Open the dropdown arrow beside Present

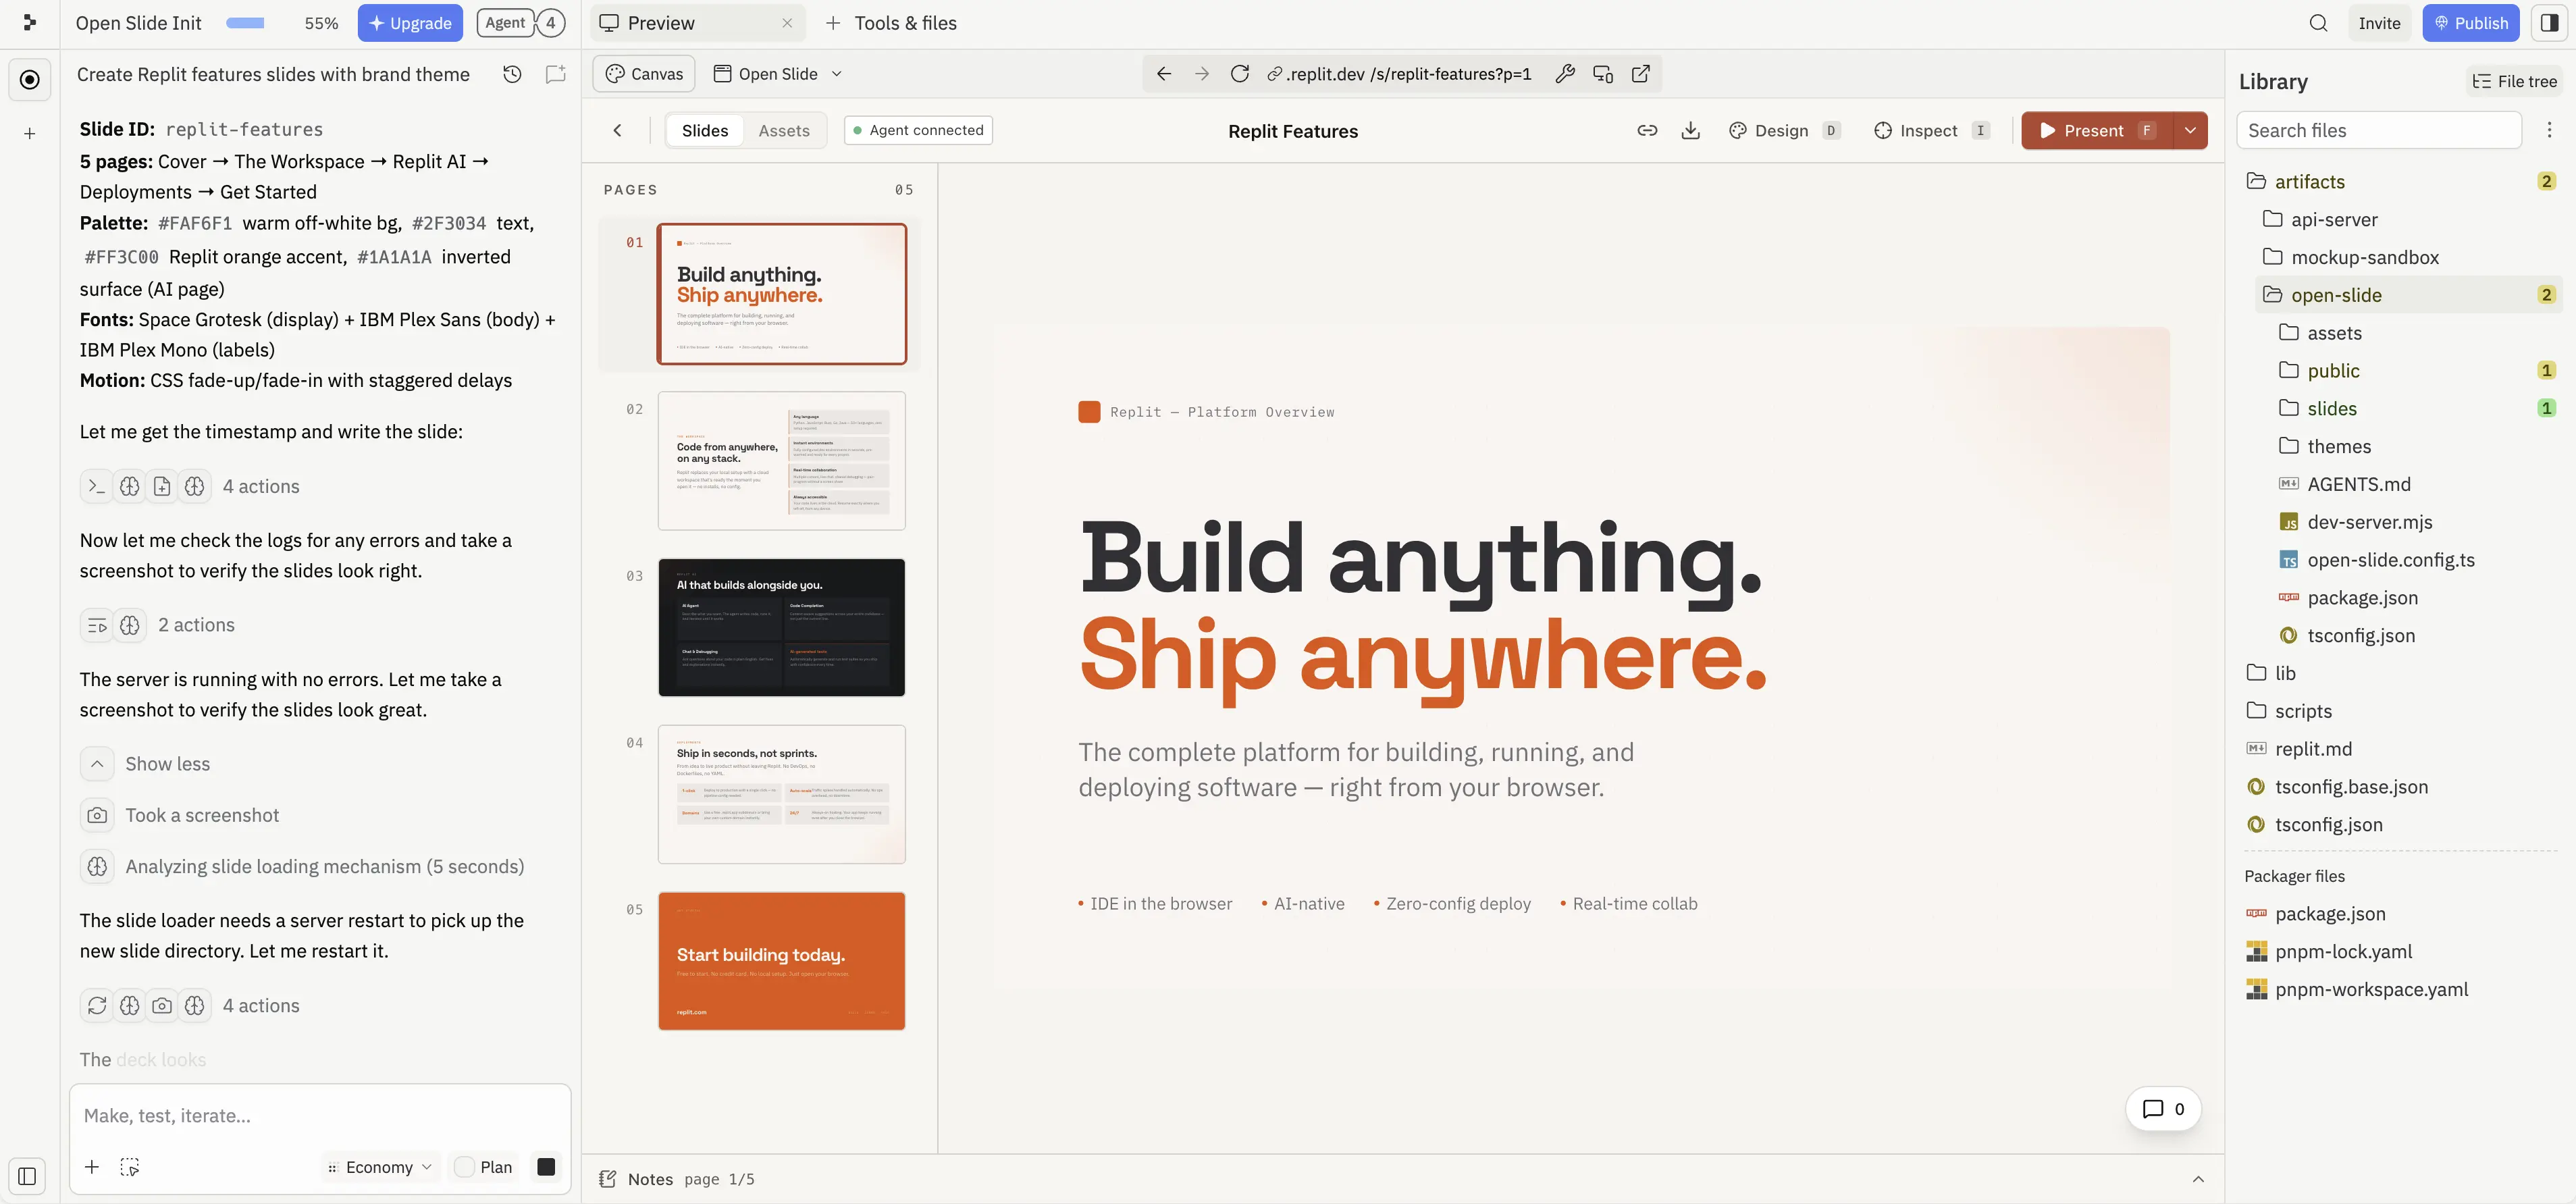[x=2190, y=130]
